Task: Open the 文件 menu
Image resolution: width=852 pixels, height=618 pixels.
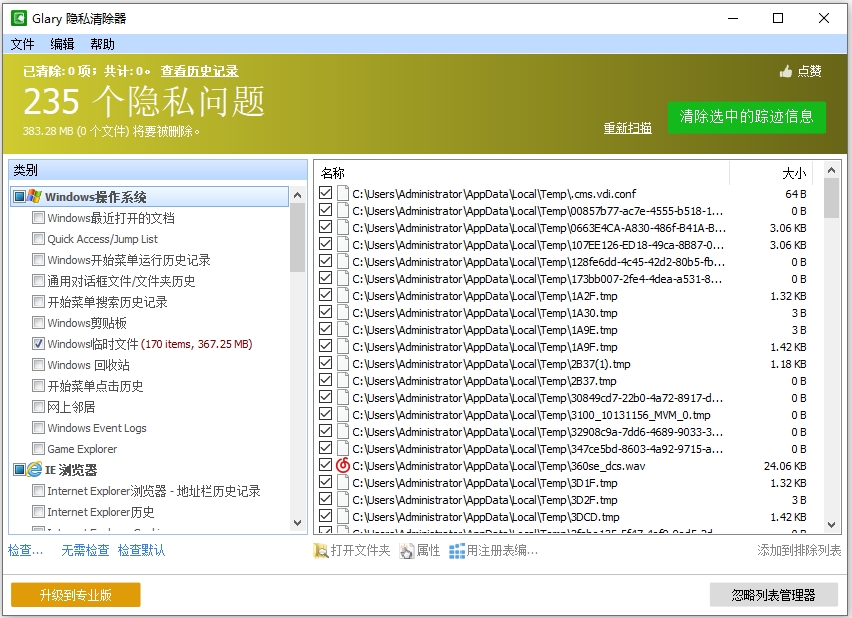Action: pos(23,44)
